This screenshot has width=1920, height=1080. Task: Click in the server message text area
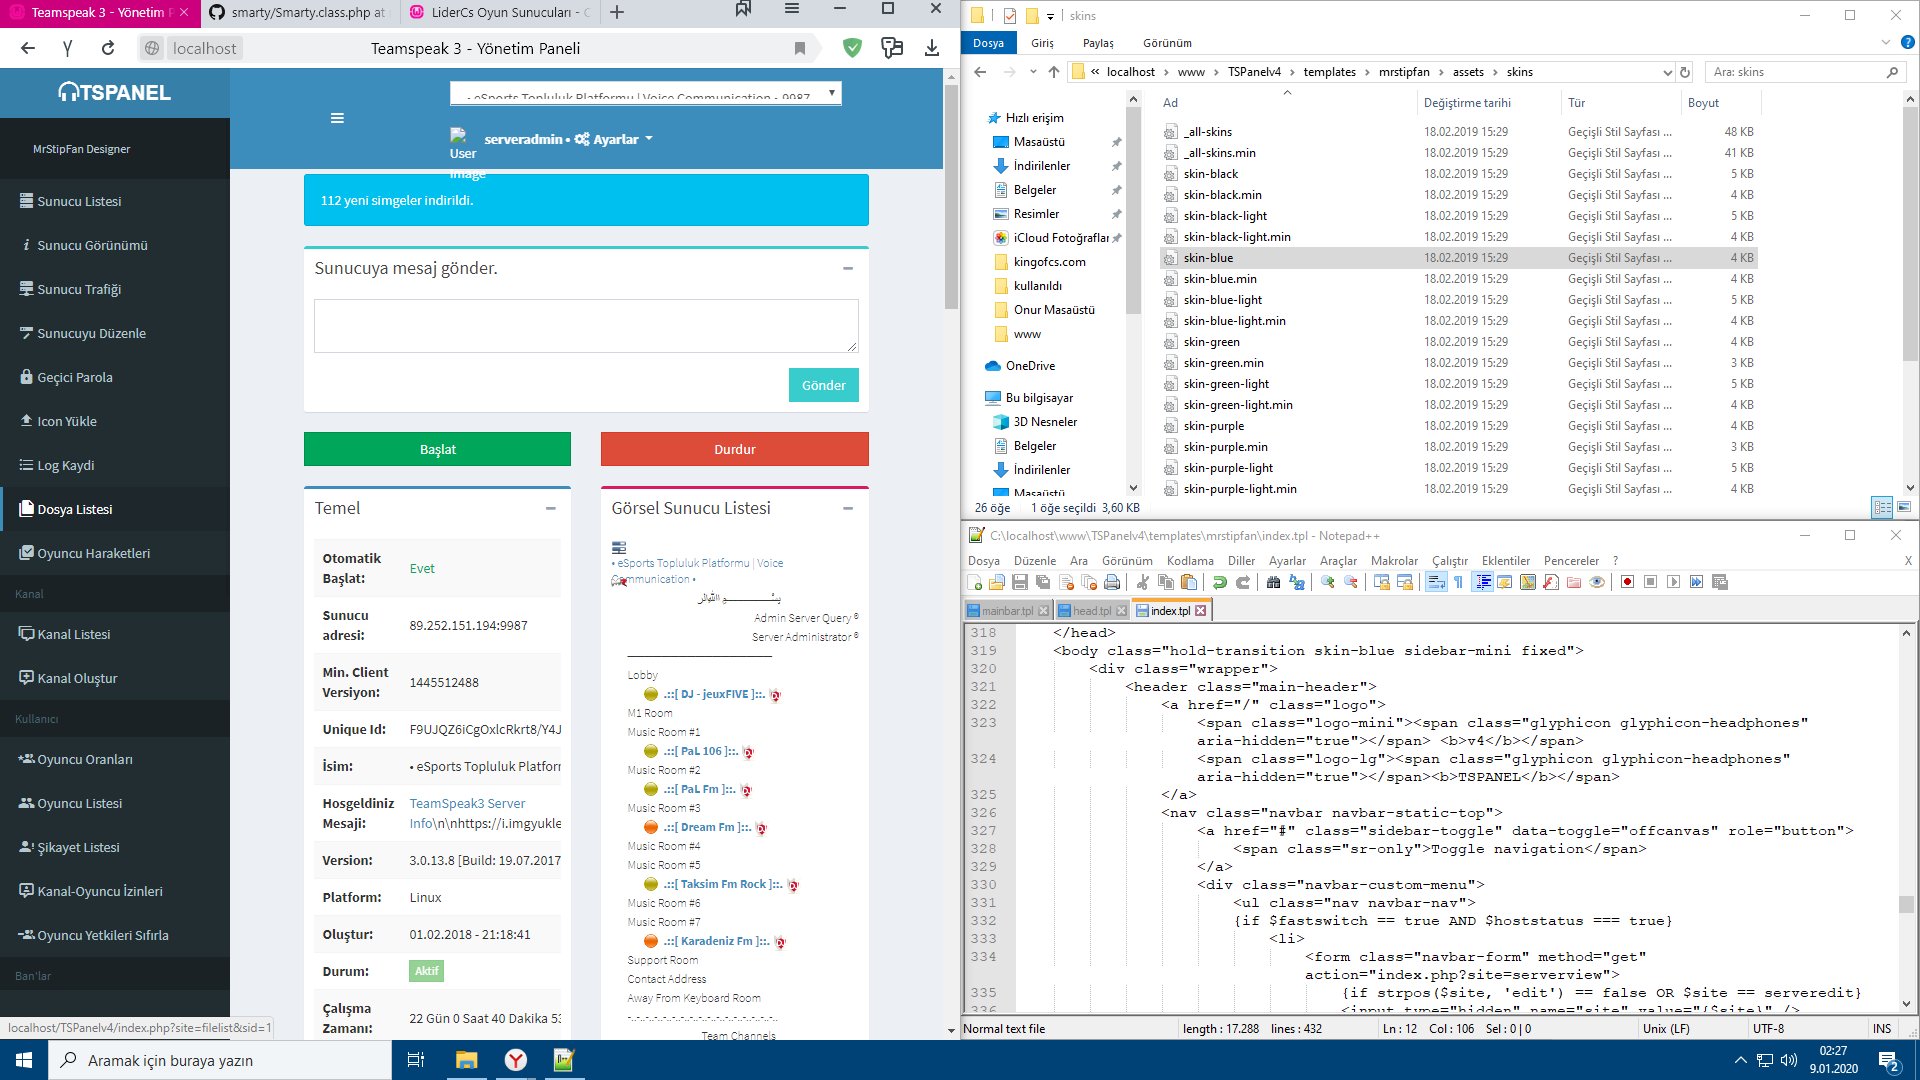586,326
